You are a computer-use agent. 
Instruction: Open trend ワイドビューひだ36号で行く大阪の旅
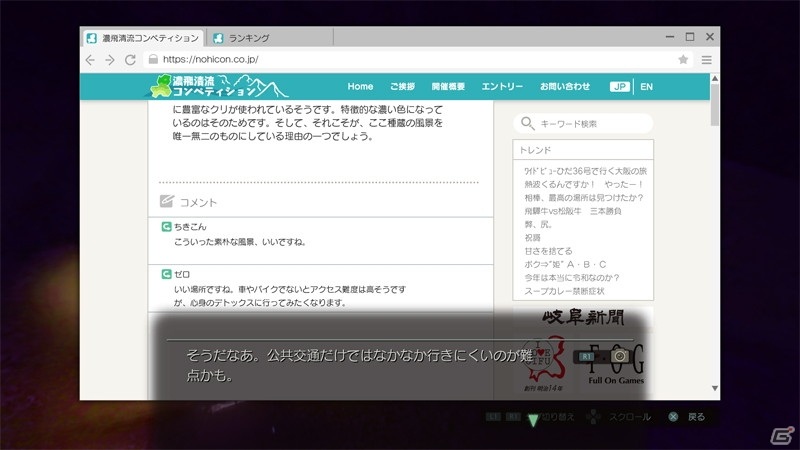point(585,171)
